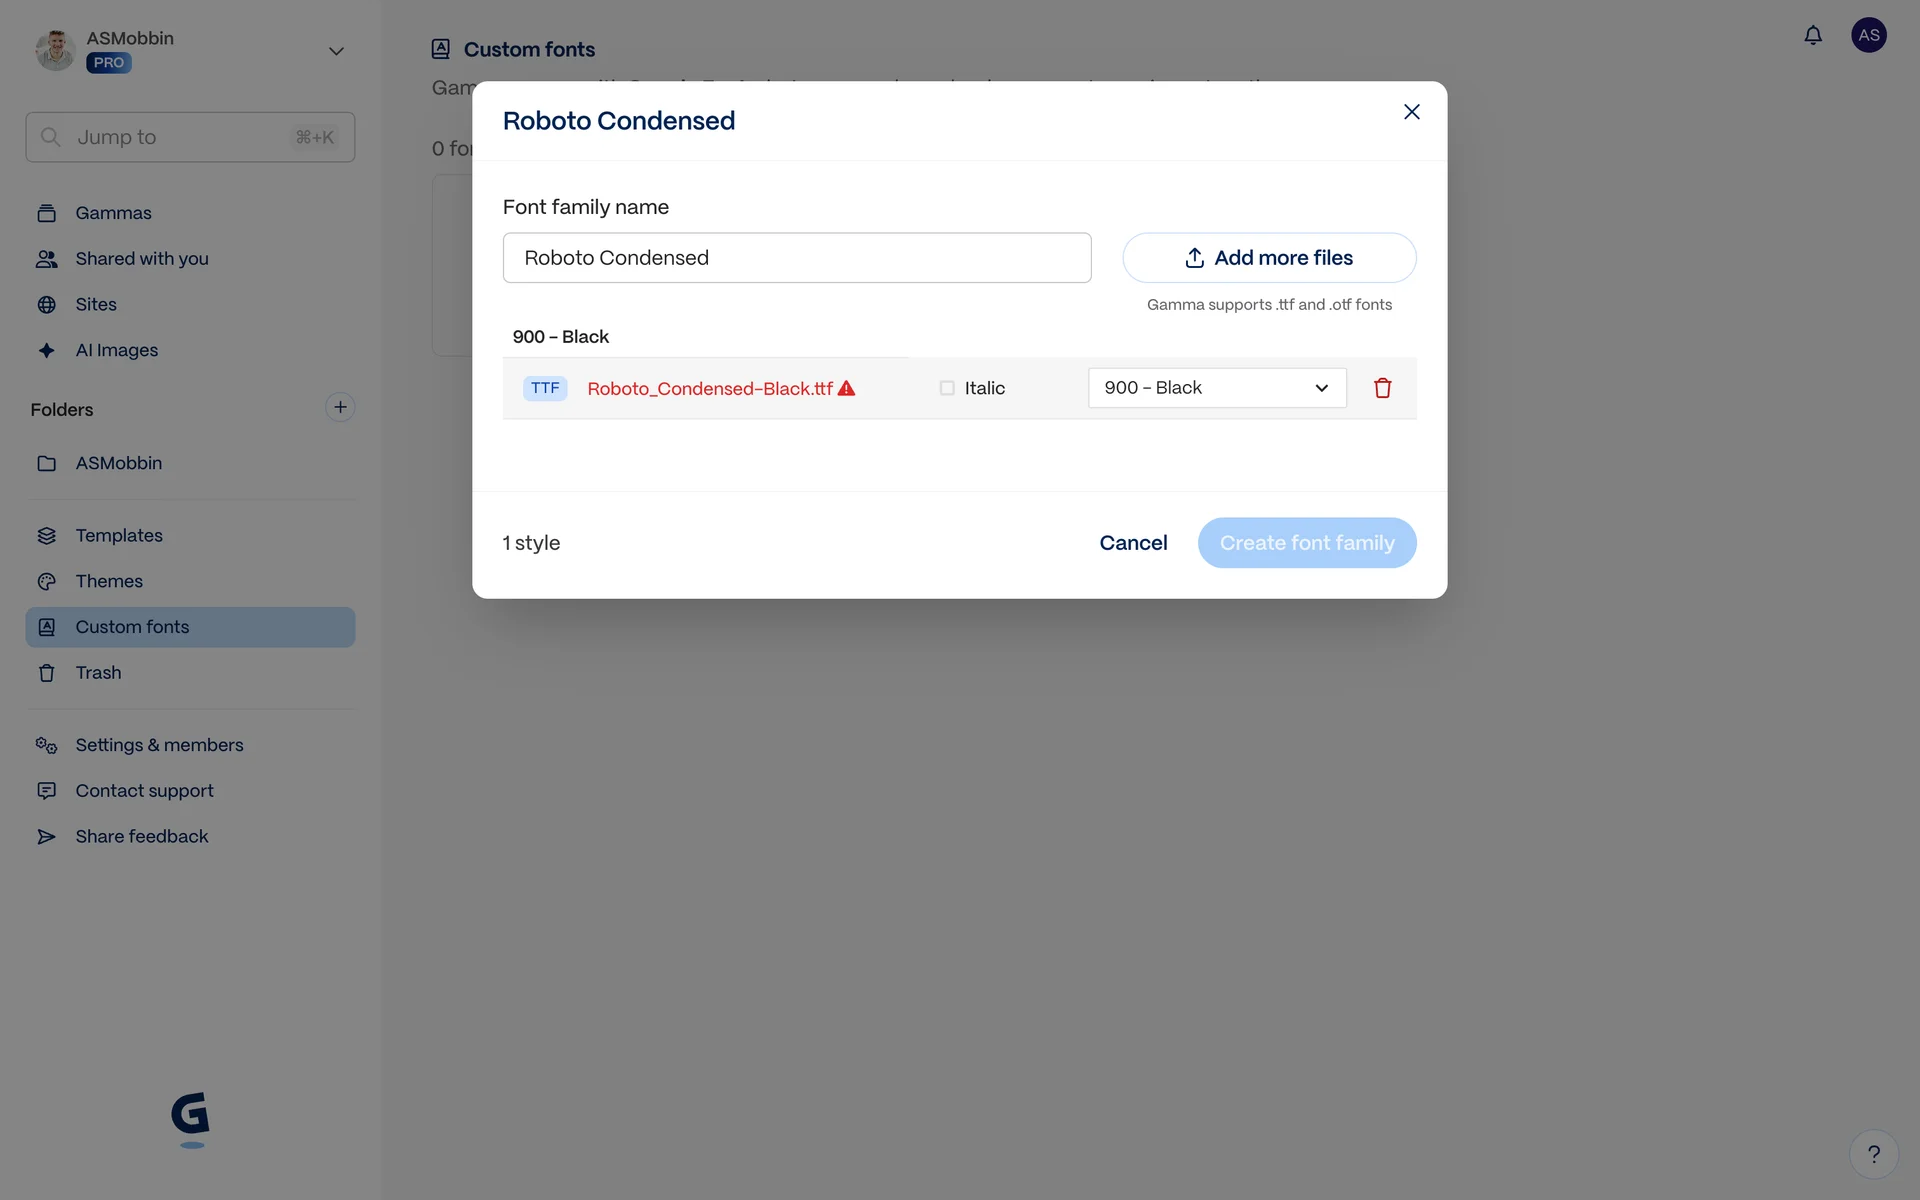Open the help question mark button
This screenshot has height=1200, width=1920.
click(x=1873, y=1154)
